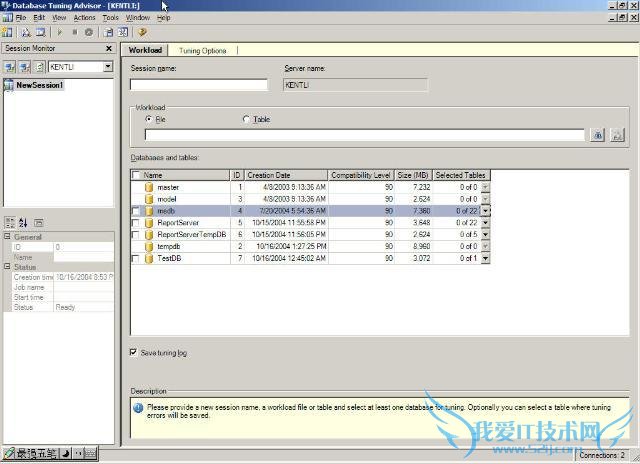Screen dimensions: 640x464
Task: Close the Session Monitor panel
Action: [108, 48]
